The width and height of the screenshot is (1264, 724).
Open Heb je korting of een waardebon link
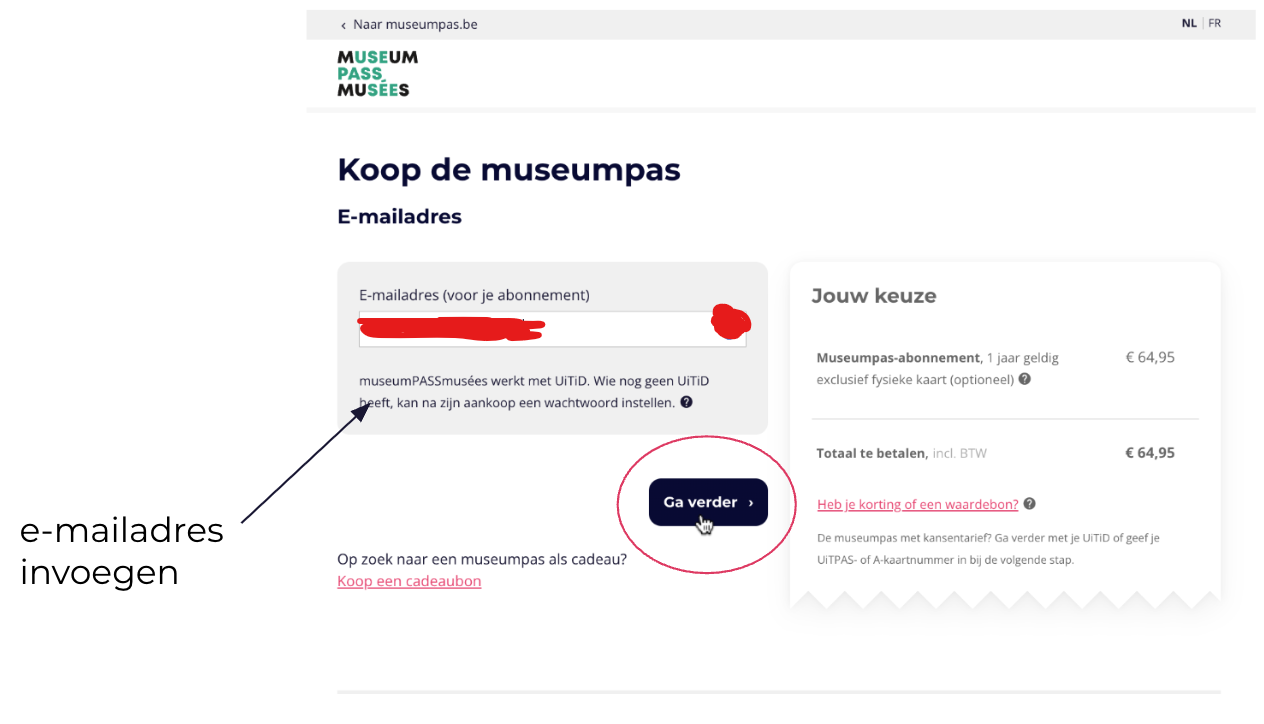[x=917, y=504]
